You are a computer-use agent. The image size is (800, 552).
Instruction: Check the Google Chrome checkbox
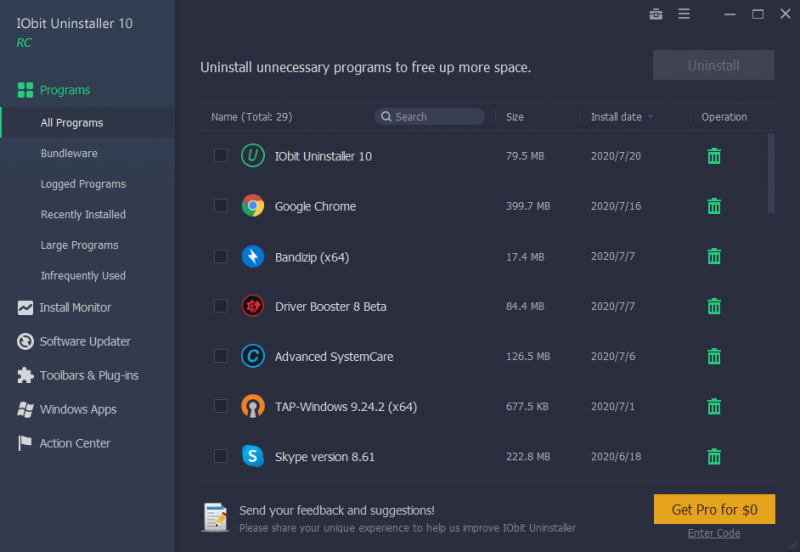(x=220, y=206)
